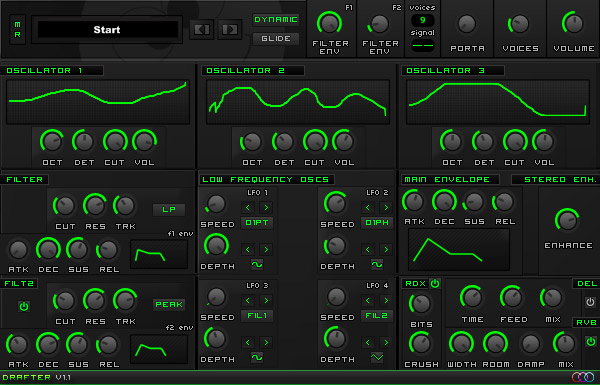Toggle the GLIDE button

pyautogui.click(x=276, y=39)
